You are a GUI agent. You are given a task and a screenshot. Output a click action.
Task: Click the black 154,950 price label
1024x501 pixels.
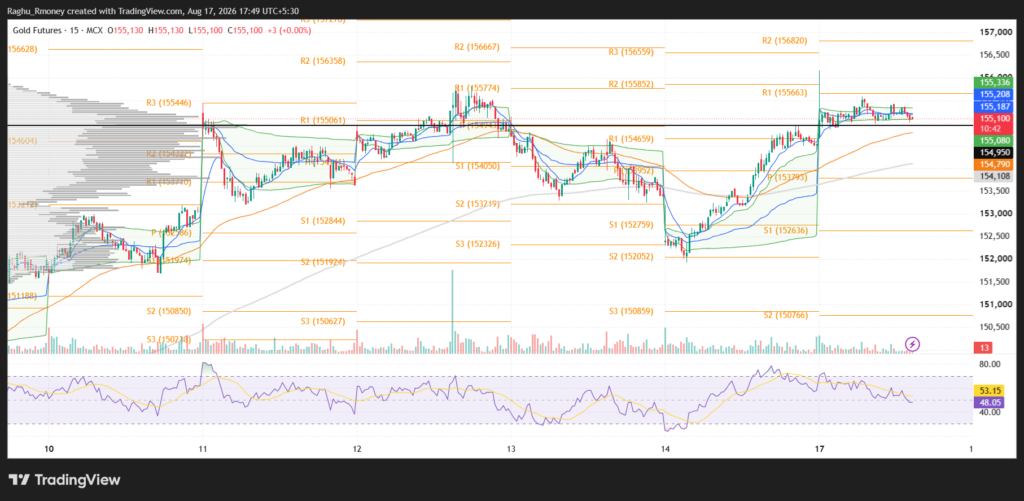tap(992, 152)
